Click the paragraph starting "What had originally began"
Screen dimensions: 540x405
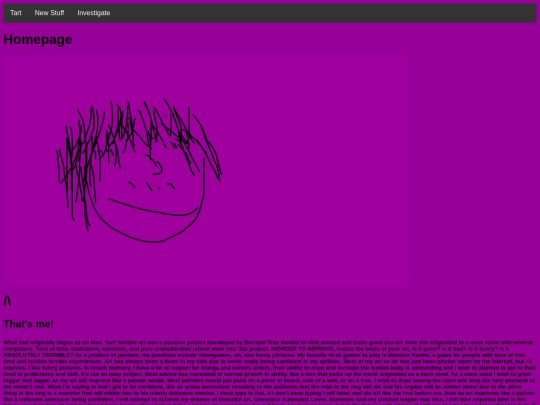(270, 372)
